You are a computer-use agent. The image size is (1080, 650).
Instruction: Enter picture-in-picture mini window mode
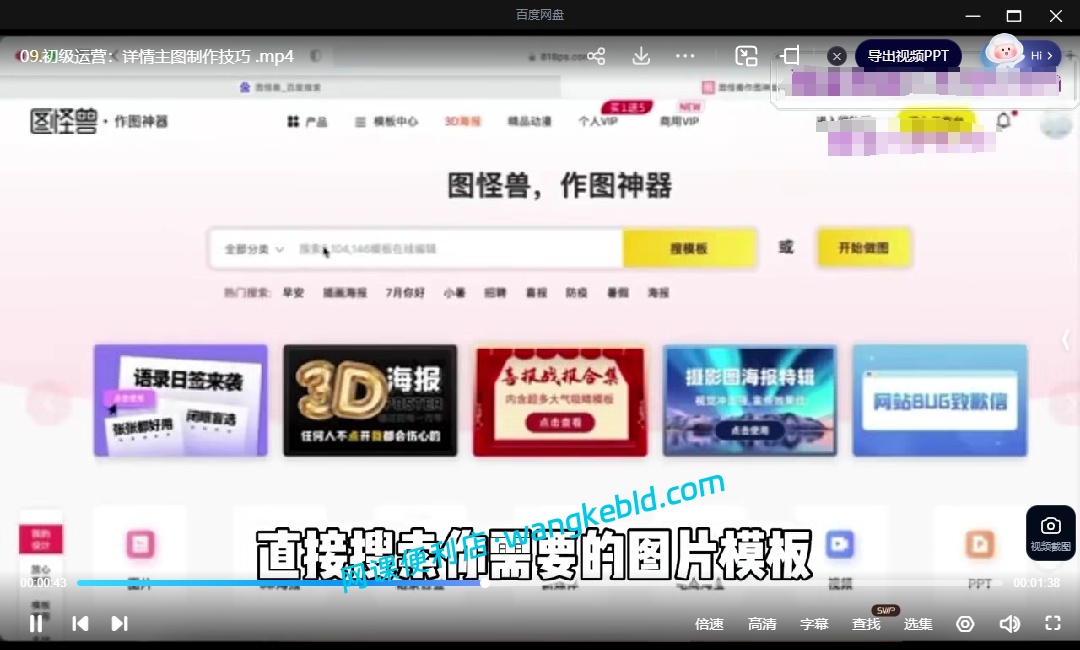[x=746, y=56]
